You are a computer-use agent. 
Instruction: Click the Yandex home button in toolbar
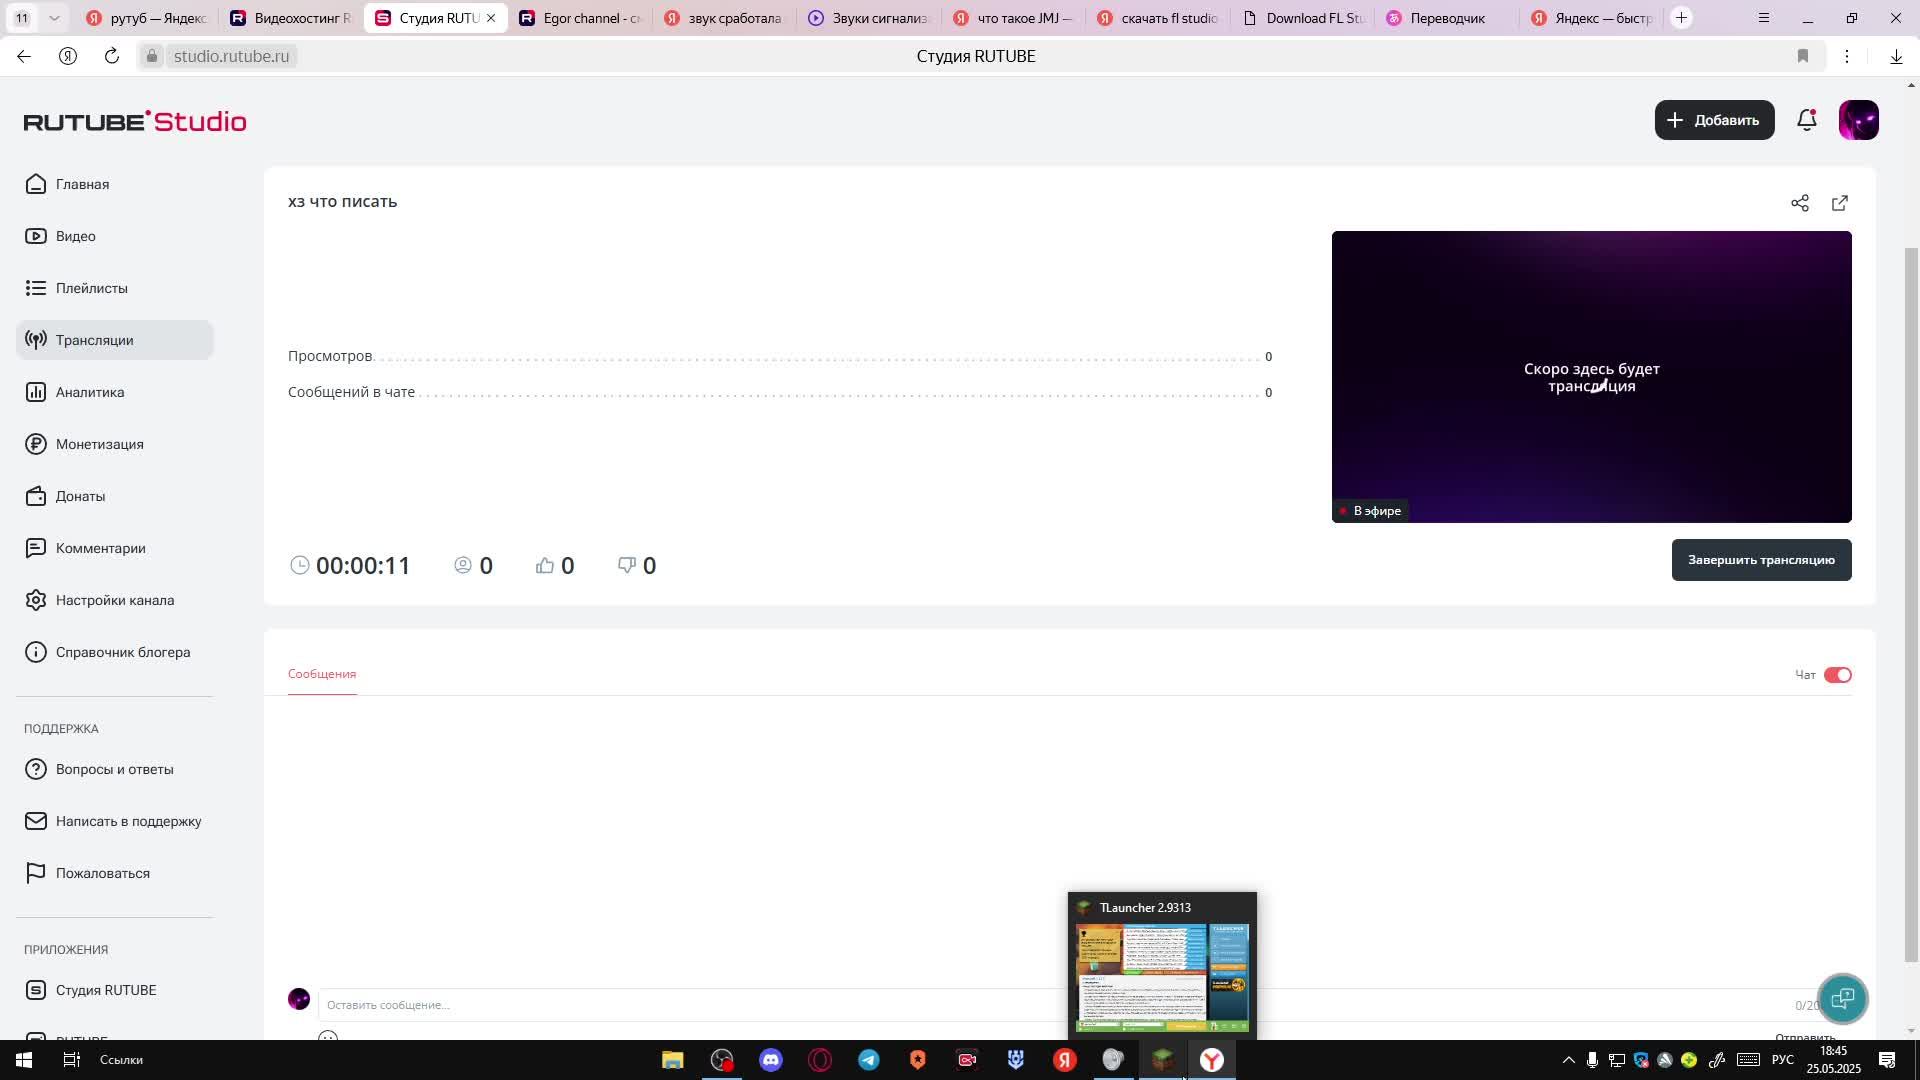pyautogui.click(x=68, y=56)
